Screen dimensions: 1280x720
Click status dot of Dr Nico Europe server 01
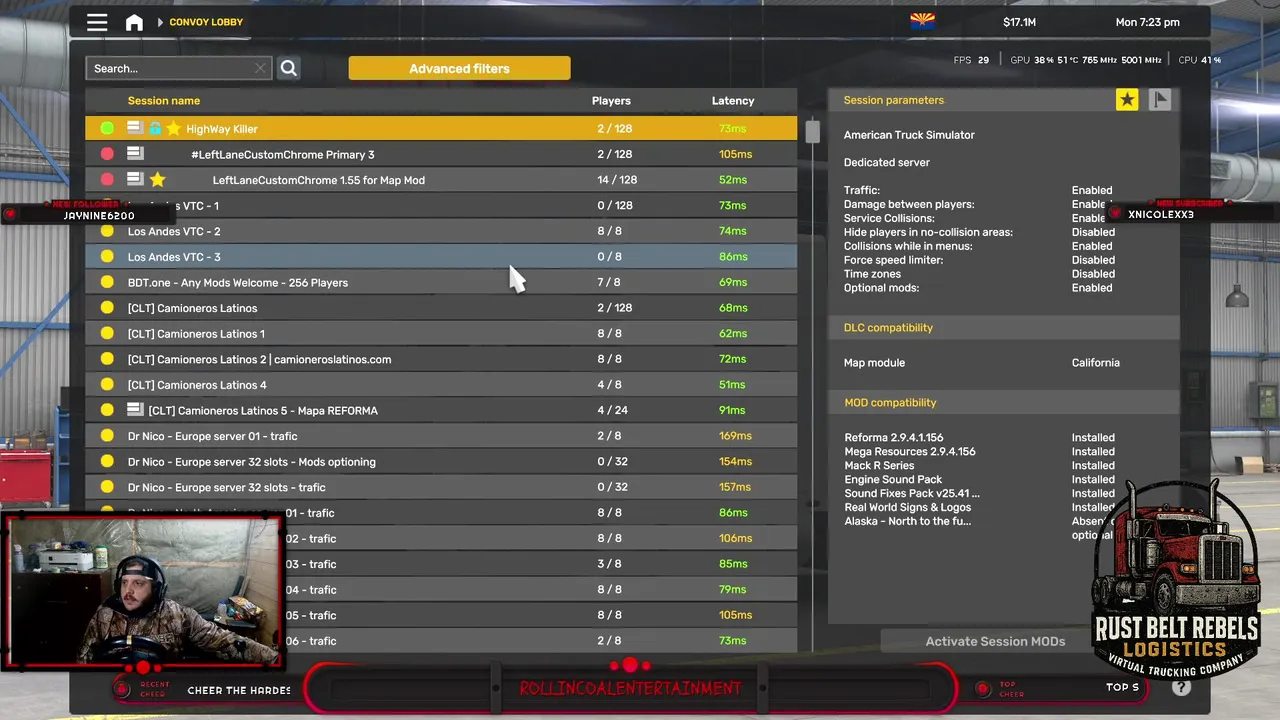click(107, 436)
